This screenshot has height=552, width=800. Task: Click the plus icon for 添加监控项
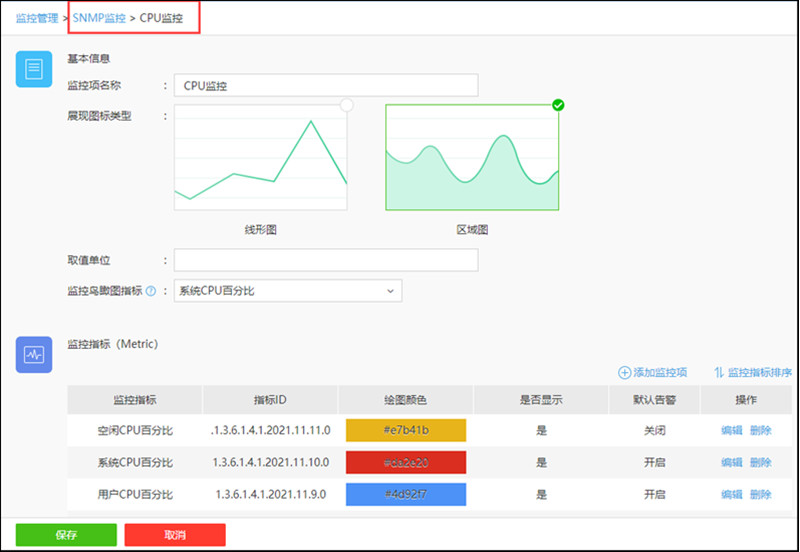(x=625, y=373)
